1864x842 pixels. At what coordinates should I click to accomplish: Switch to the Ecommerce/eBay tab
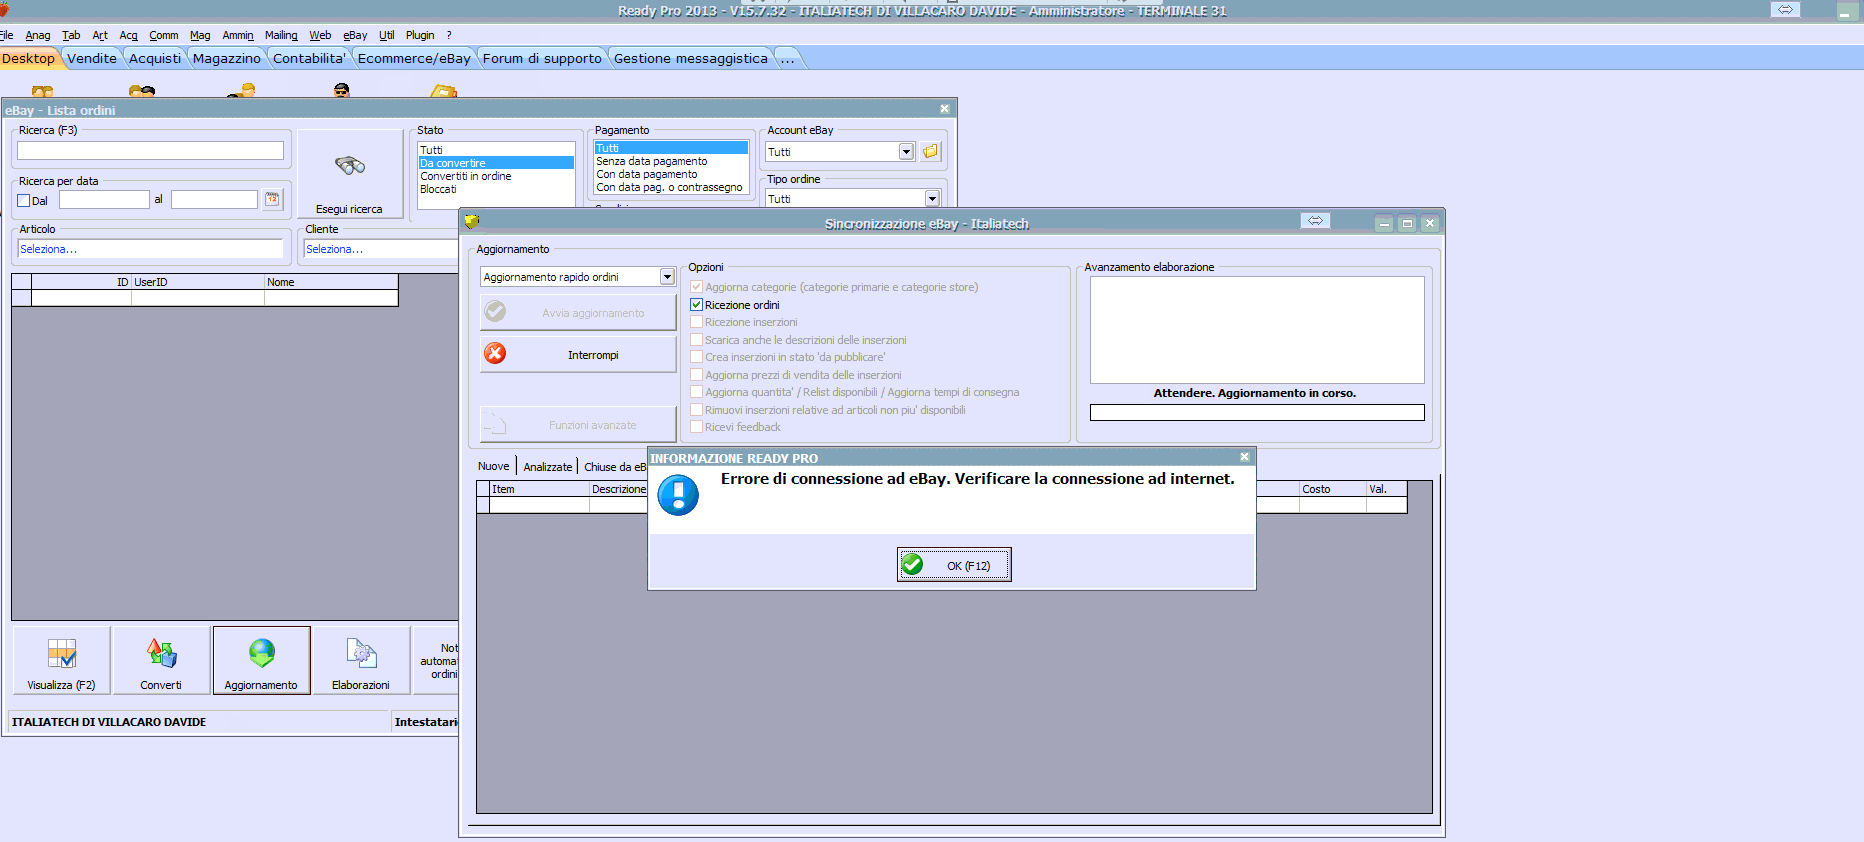(414, 58)
